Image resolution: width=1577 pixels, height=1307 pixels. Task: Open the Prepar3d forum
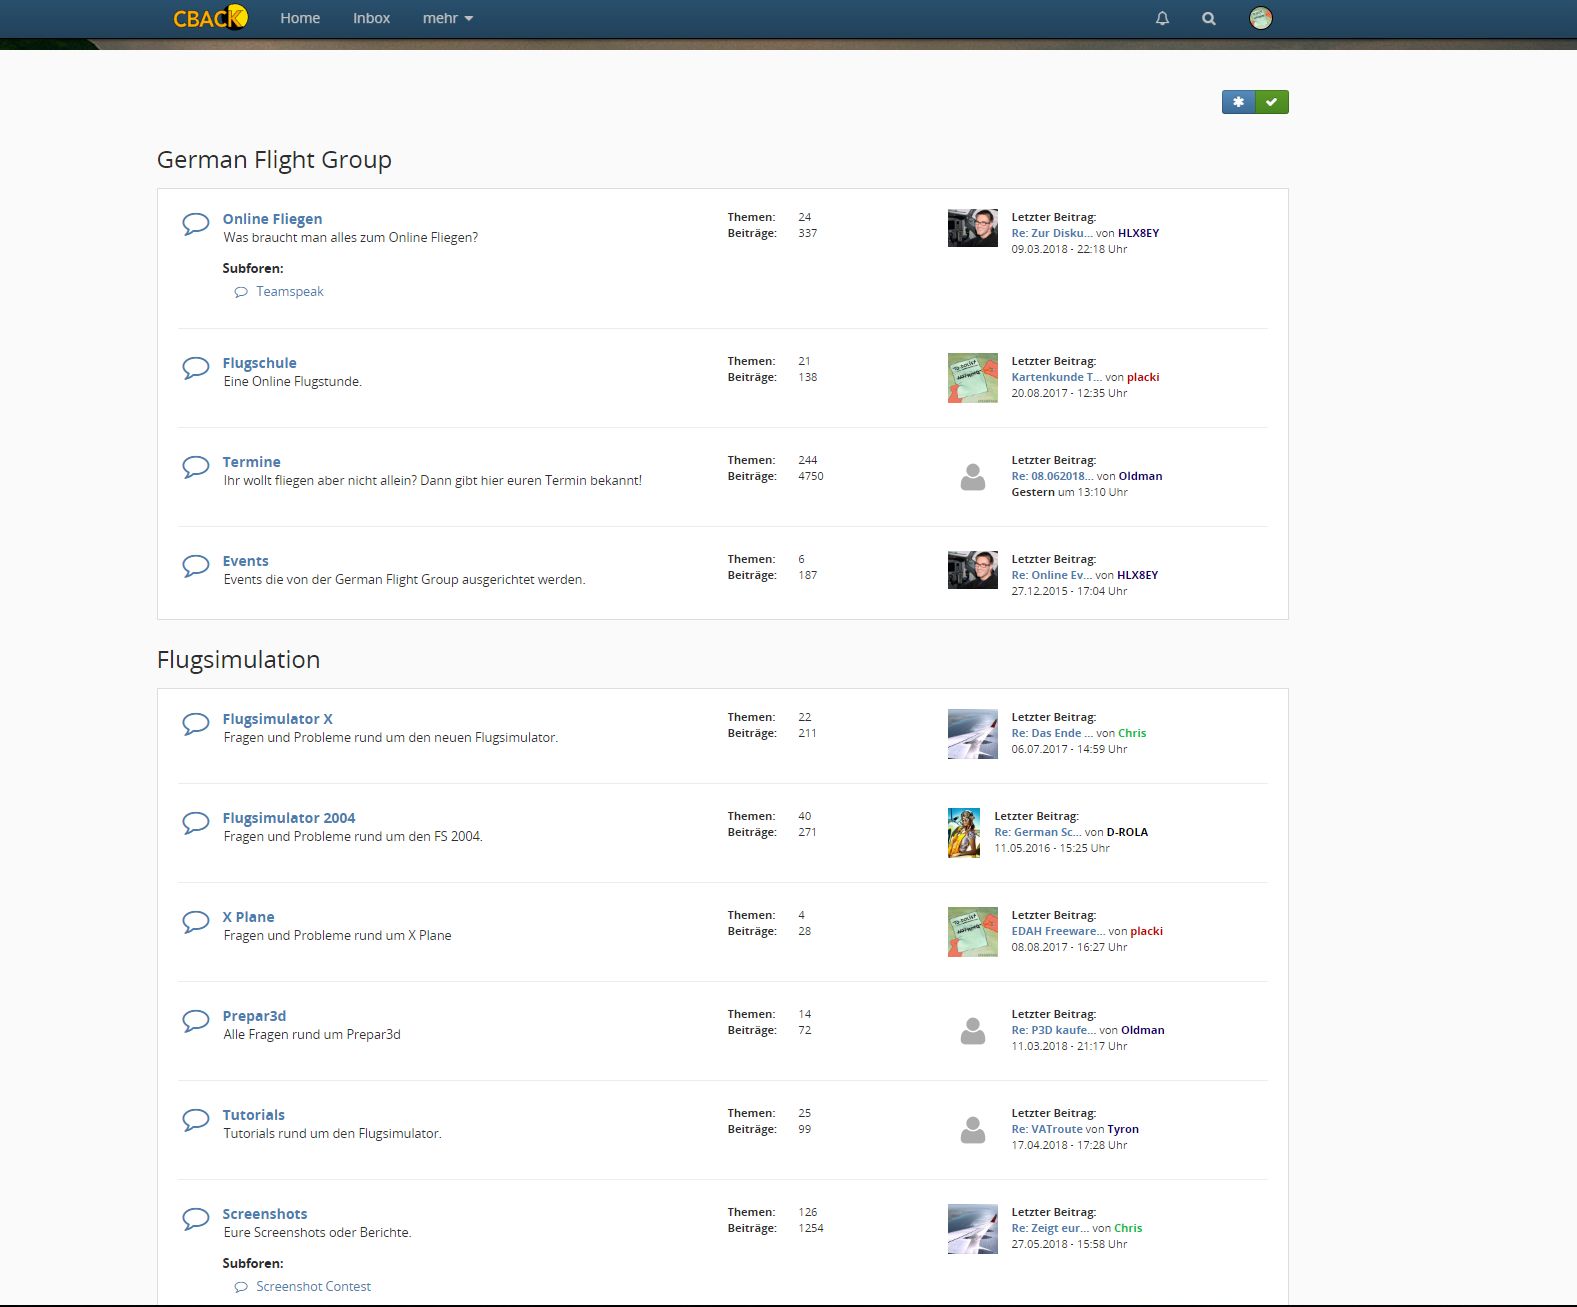pyautogui.click(x=254, y=1016)
